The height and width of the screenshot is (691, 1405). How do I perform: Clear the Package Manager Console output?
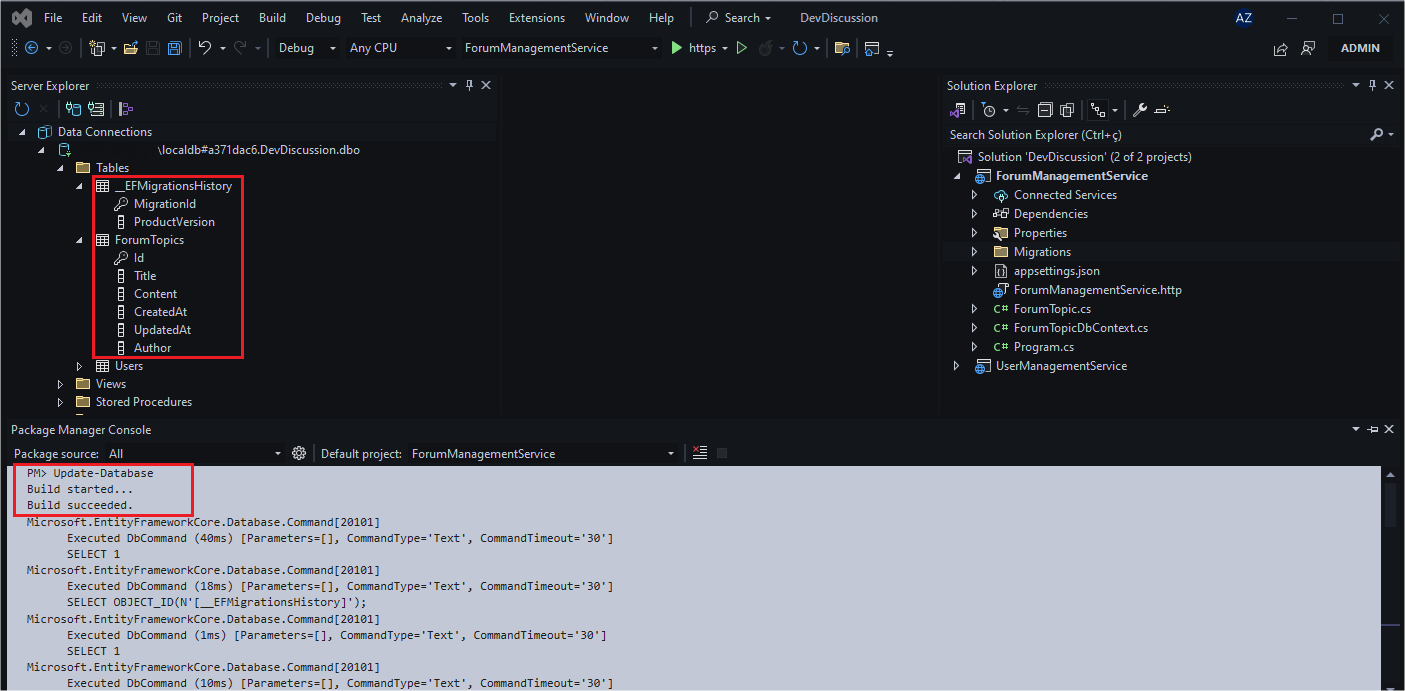699,453
